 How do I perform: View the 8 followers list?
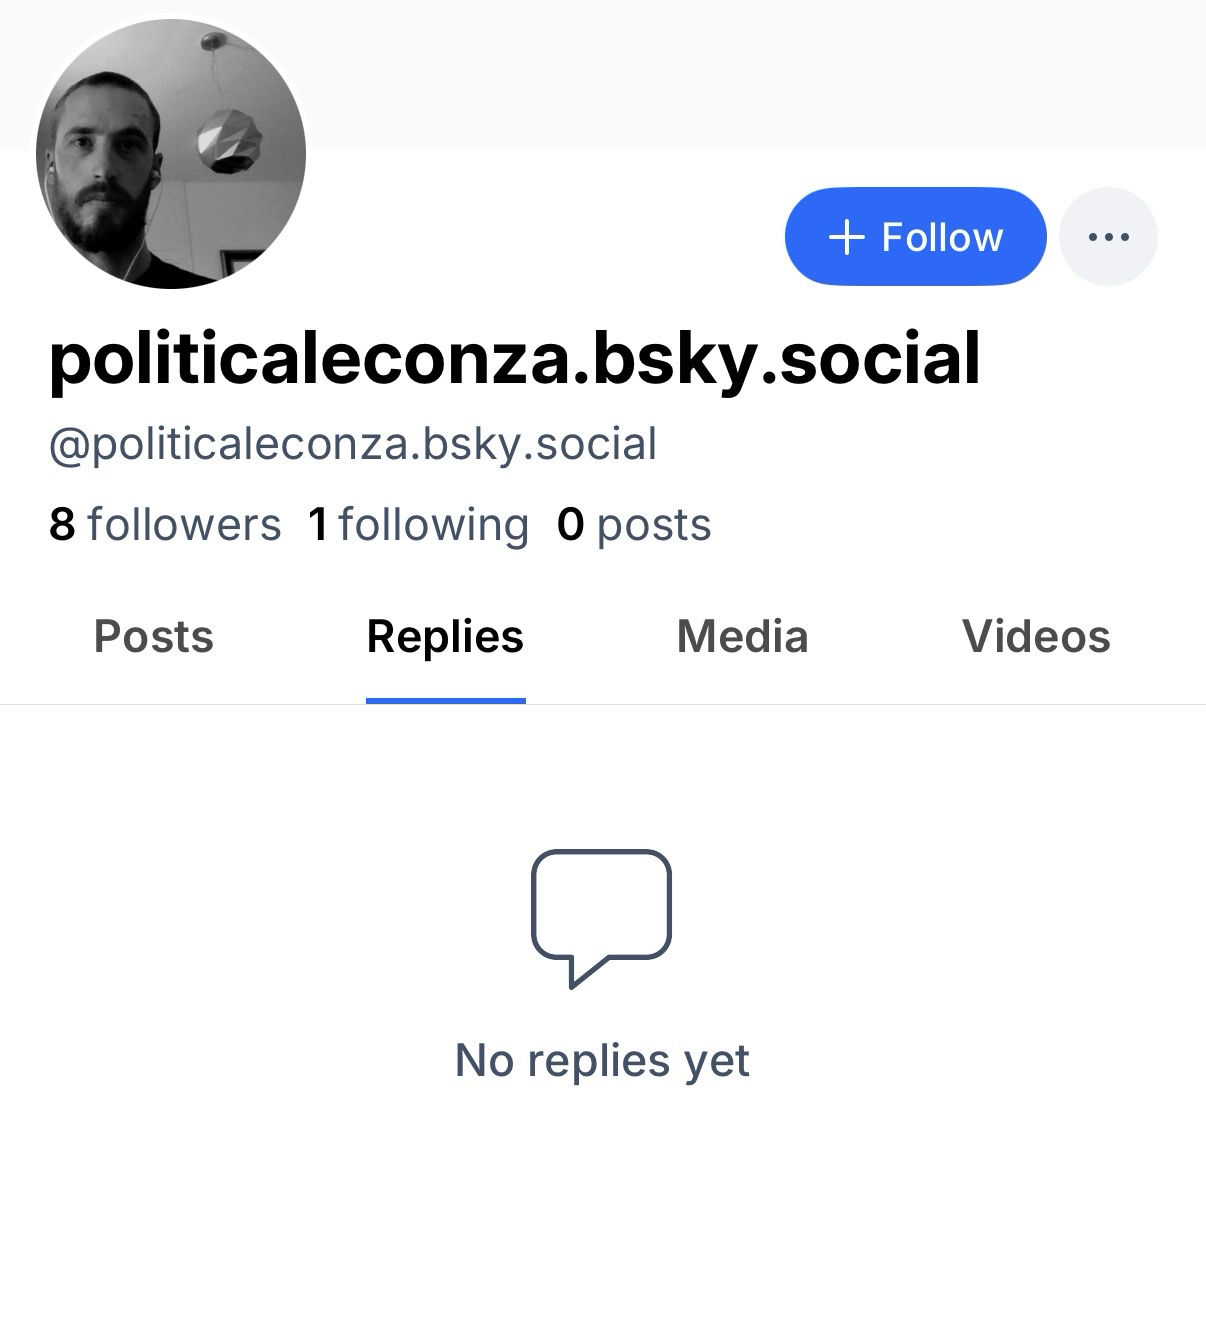point(165,524)
